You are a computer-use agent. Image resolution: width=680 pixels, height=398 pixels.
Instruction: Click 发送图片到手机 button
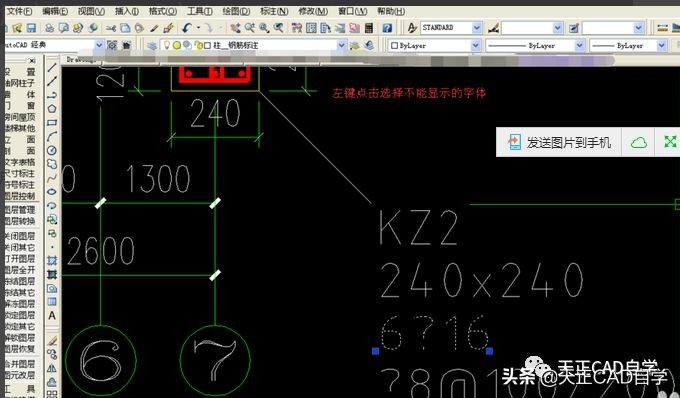coord(559,142)
